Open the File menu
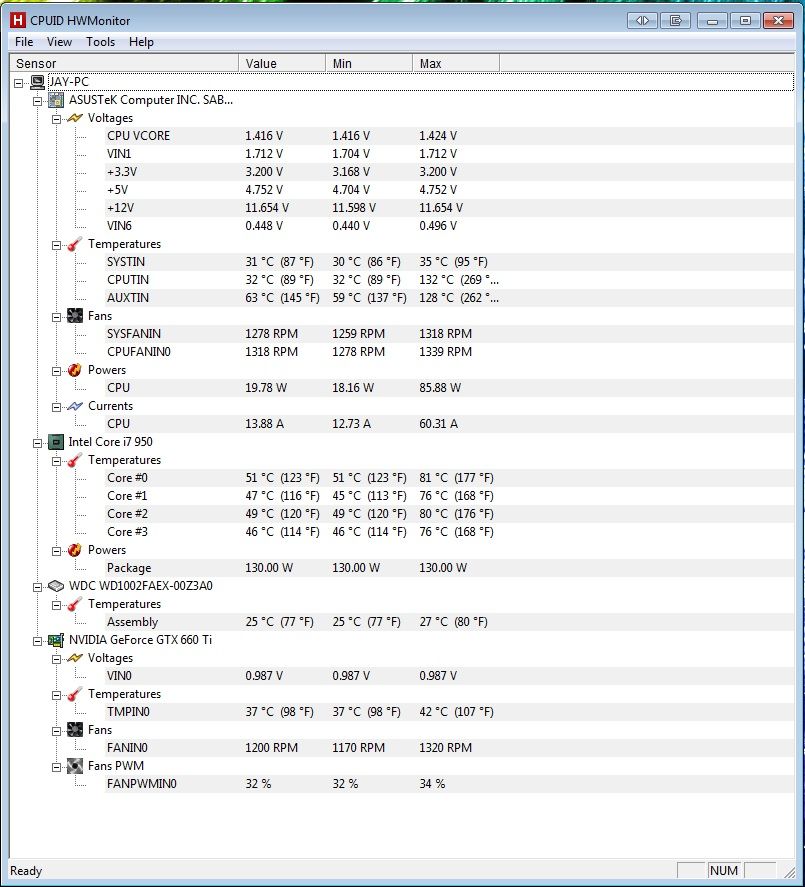Screen dimensions: 805x887 tap(24, 42)
